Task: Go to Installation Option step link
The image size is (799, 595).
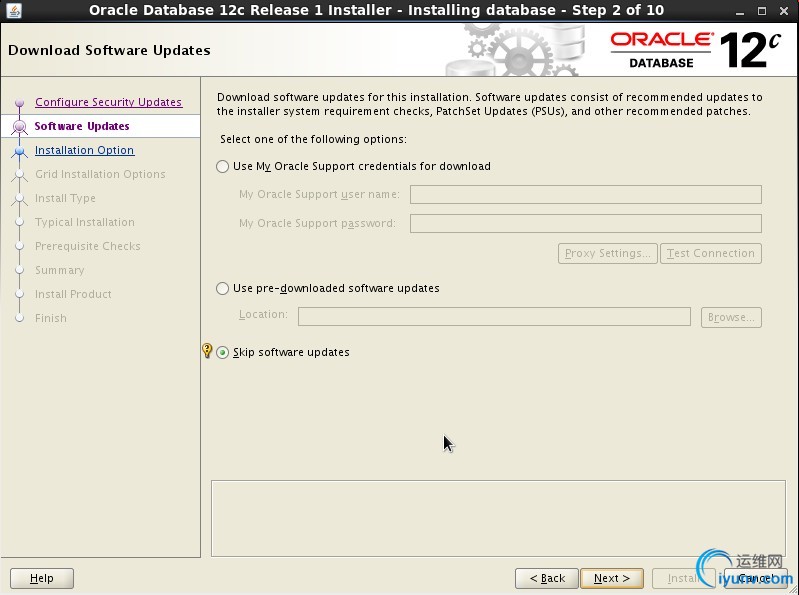Action: coord(85,150)
